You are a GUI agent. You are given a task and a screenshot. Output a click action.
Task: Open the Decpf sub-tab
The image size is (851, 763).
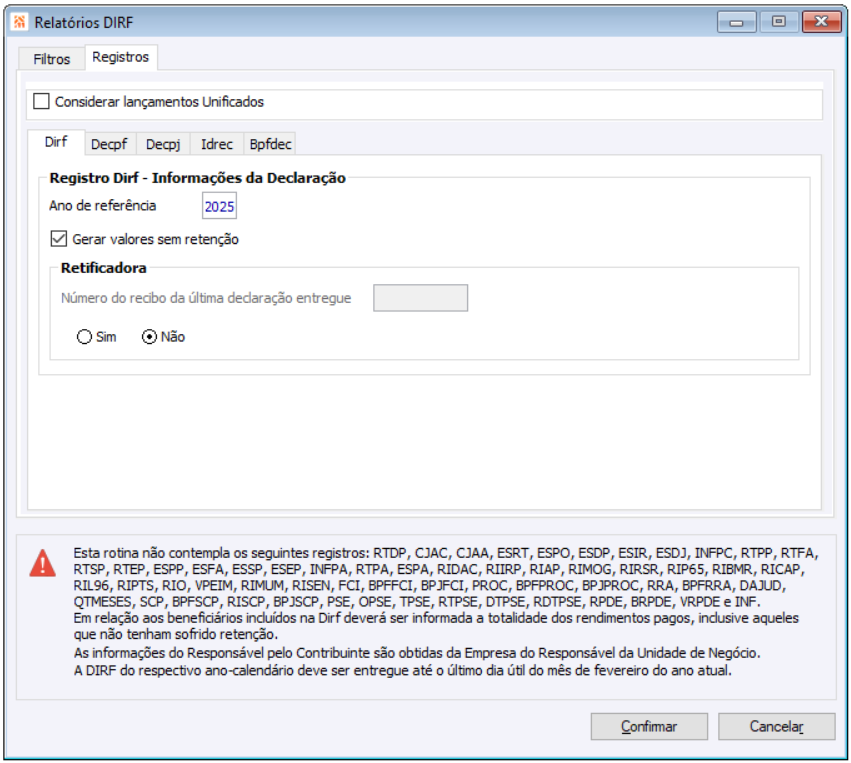point(109,144)
